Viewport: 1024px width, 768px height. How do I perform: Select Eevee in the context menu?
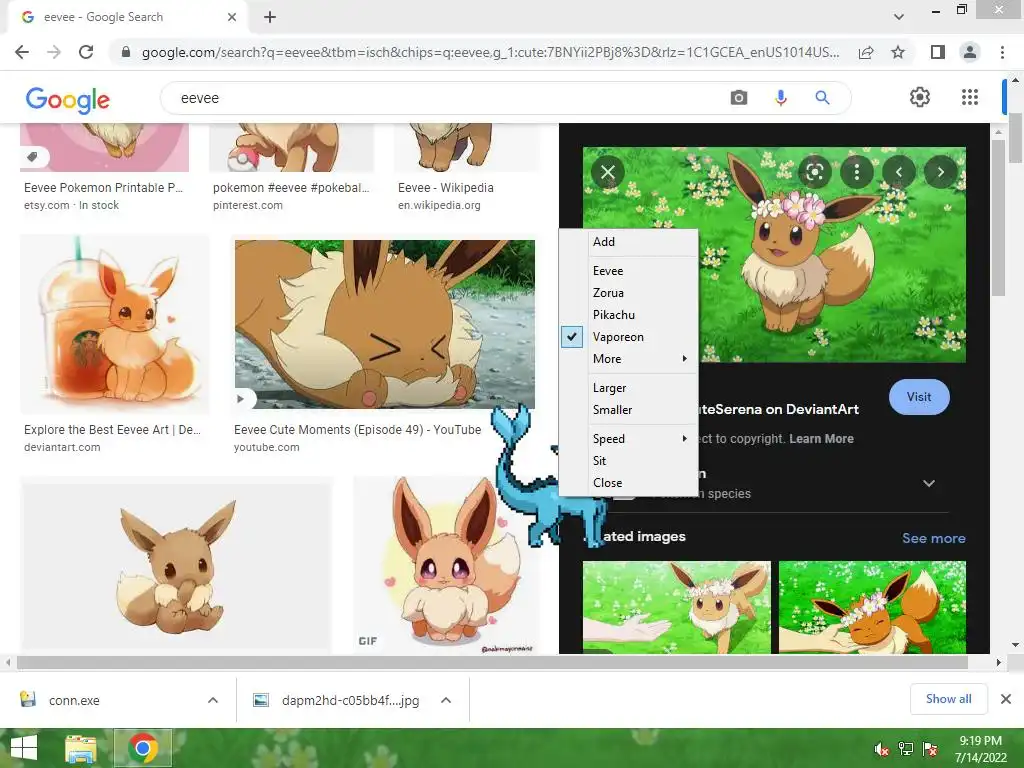(x=629, y=271)
